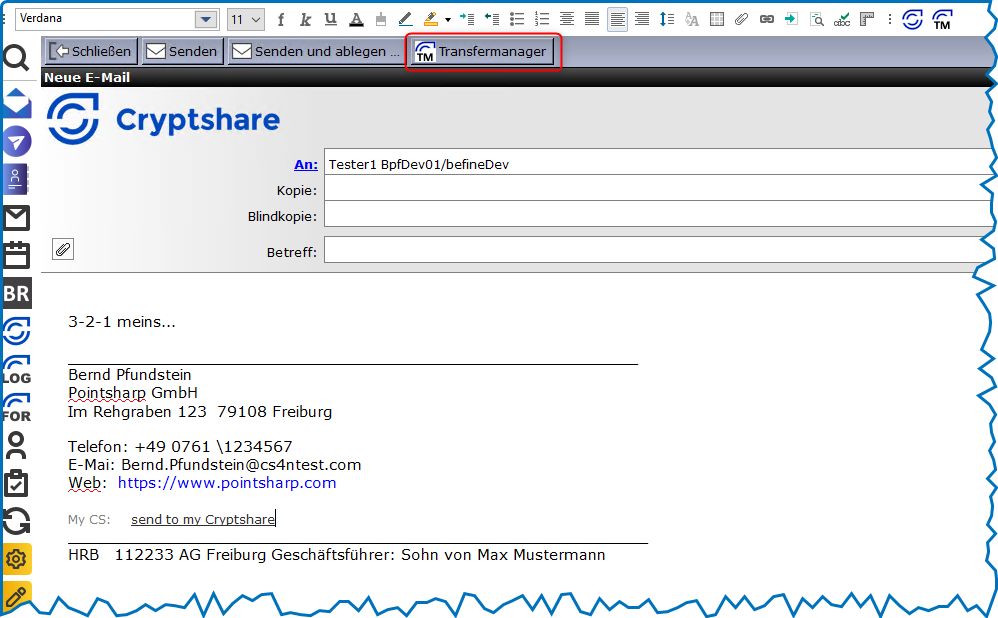Click Schließen in the action bar
This screenshot has width=998, height=618.
[91, 52]
